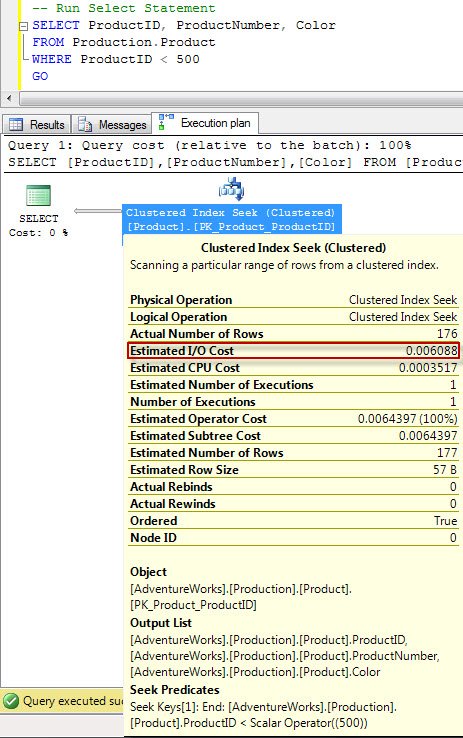
Task: Click the SELECT operator icon in plan
Action: [x=39, y=196]
